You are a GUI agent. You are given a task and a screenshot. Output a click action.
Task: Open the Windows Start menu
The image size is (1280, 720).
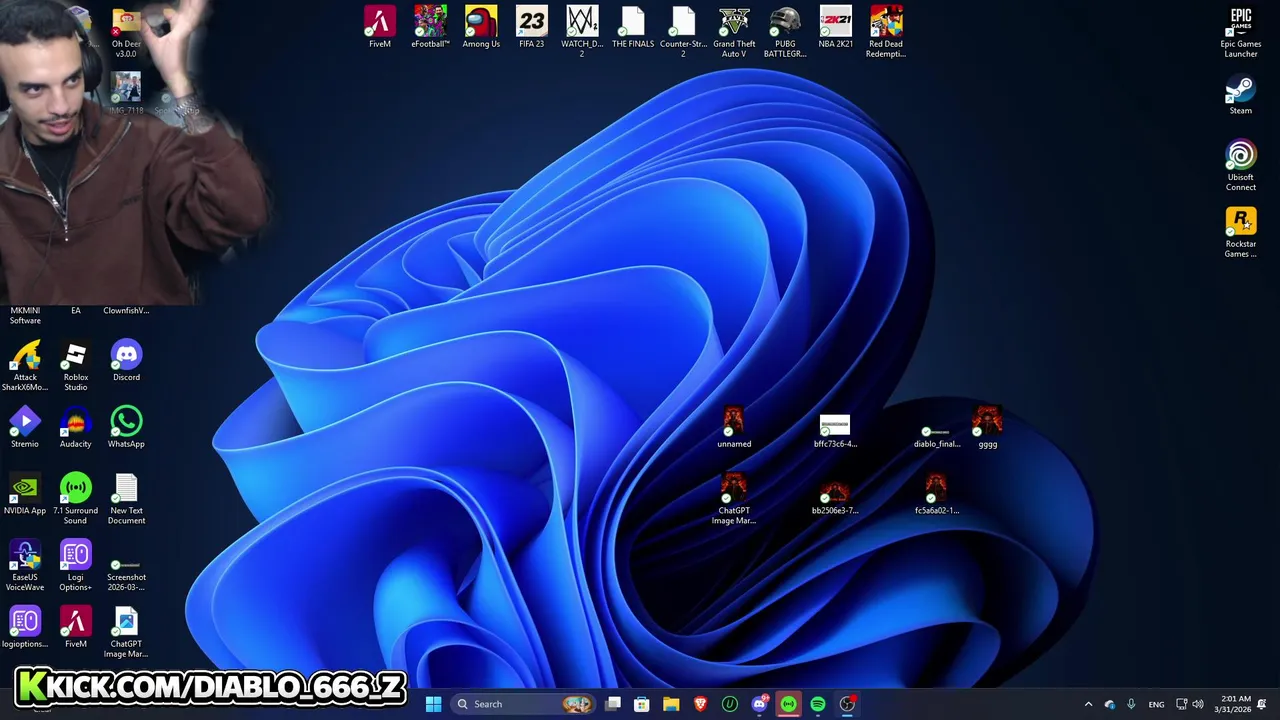tap(433, 704)
